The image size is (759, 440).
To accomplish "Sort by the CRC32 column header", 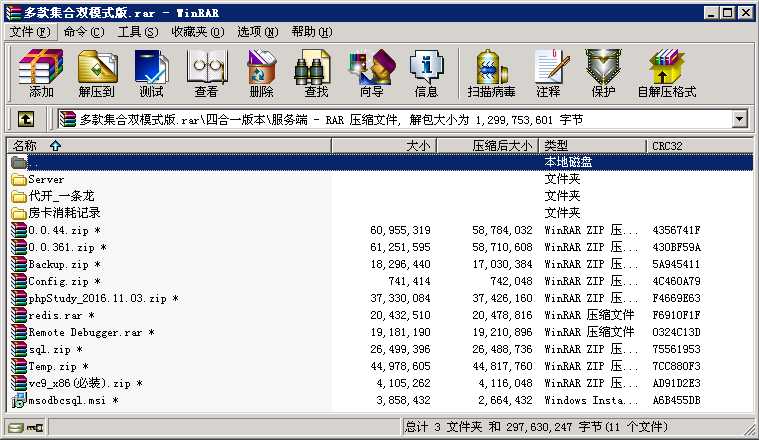I will click(700, 145).
